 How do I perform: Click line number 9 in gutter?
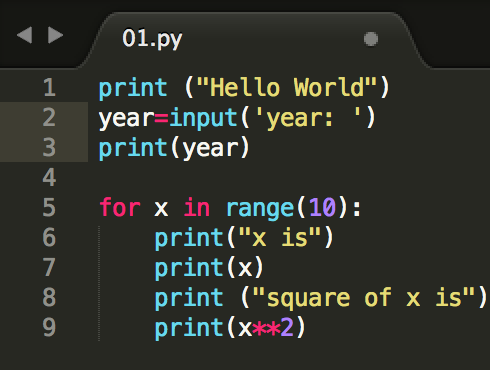pos(49,327)
